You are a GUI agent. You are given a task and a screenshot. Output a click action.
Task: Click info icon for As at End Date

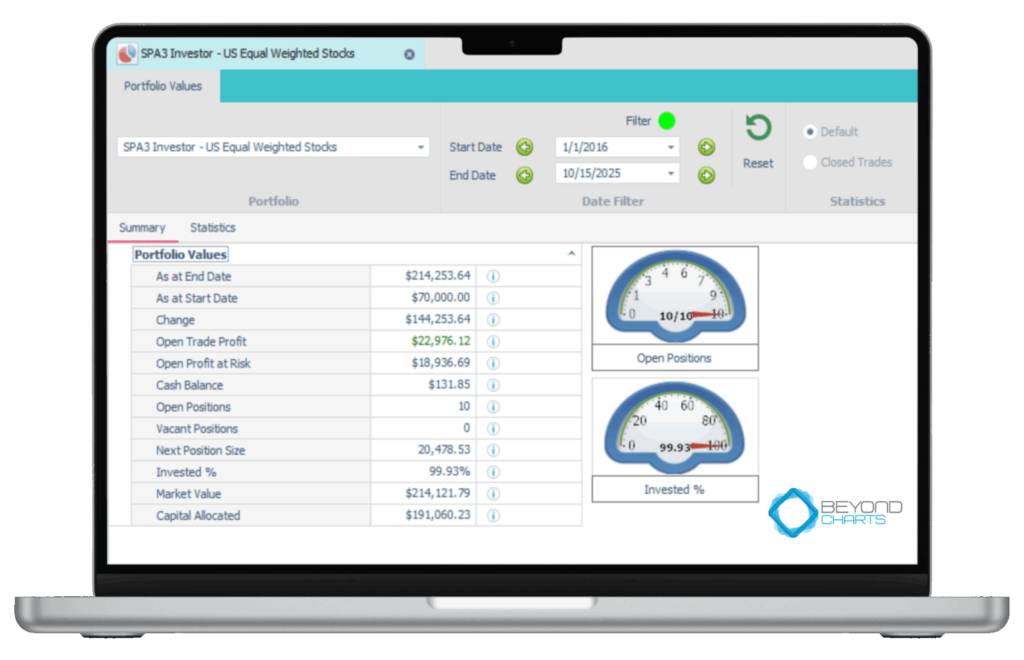coord(493,277)
